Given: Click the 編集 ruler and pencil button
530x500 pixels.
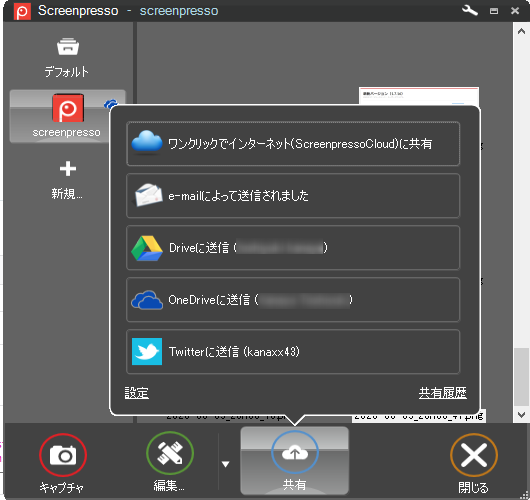Looking at the screenshot, I should coord(170,453).
